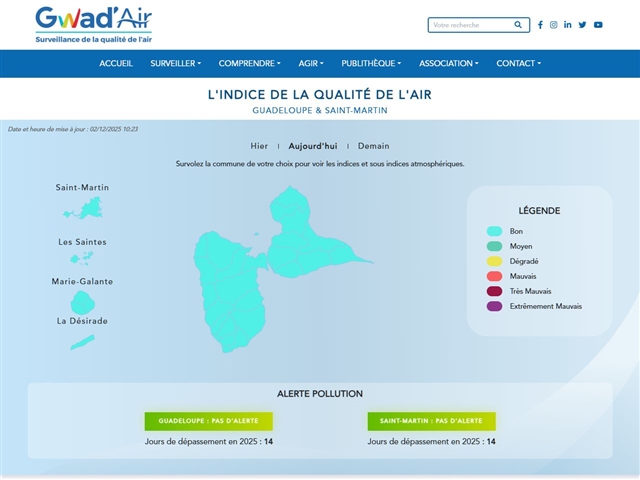Image resolution: width=640 pixels, height=480 pixels.
Task: Click the 'Marie-Galante' label text
Action: 82,281
